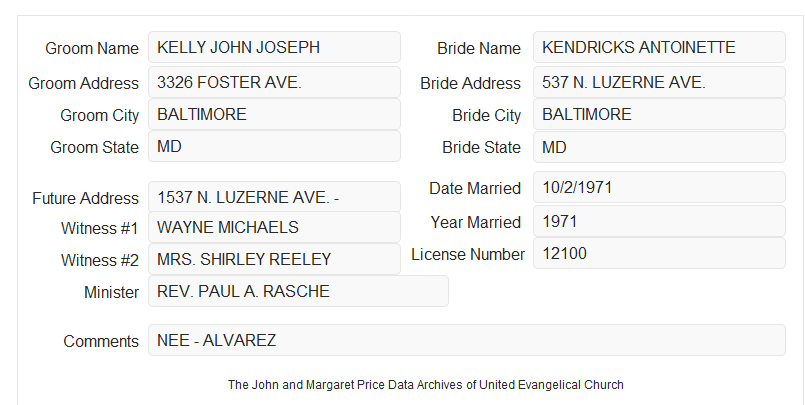Click Witness #1 field with Wayne Michaels

[274, 227]
